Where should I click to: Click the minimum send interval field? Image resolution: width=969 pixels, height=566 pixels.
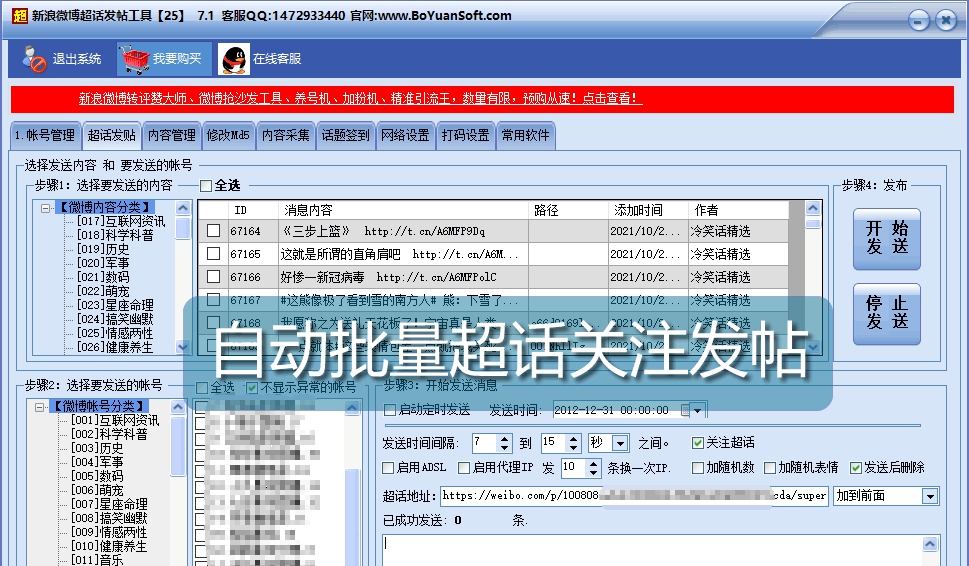tap(485, 443)
